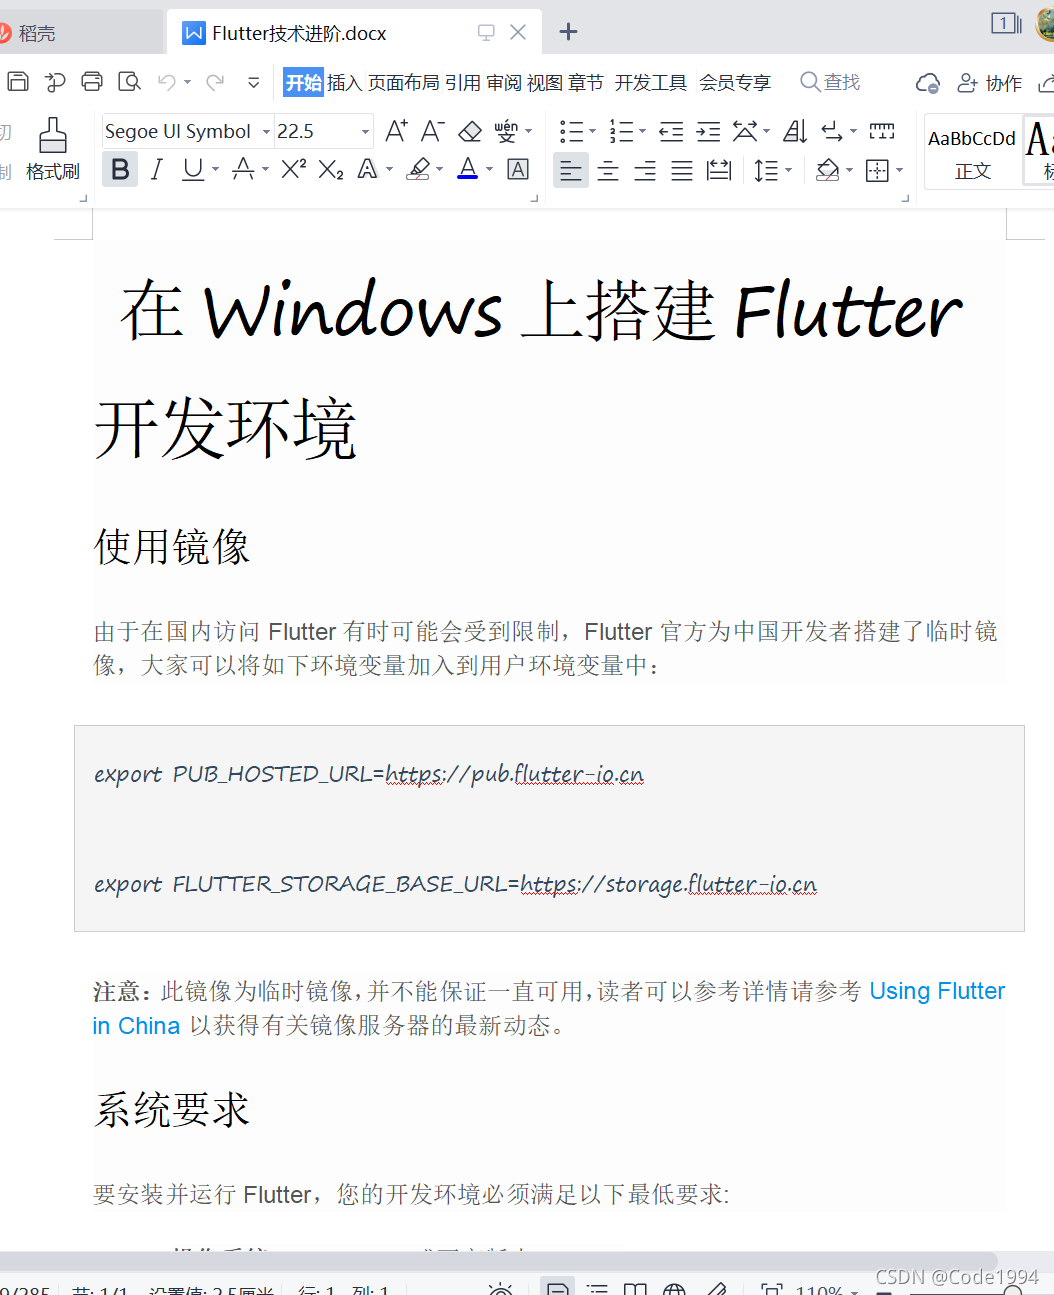Click the 系统要求 heading text

coord(172,1110)
